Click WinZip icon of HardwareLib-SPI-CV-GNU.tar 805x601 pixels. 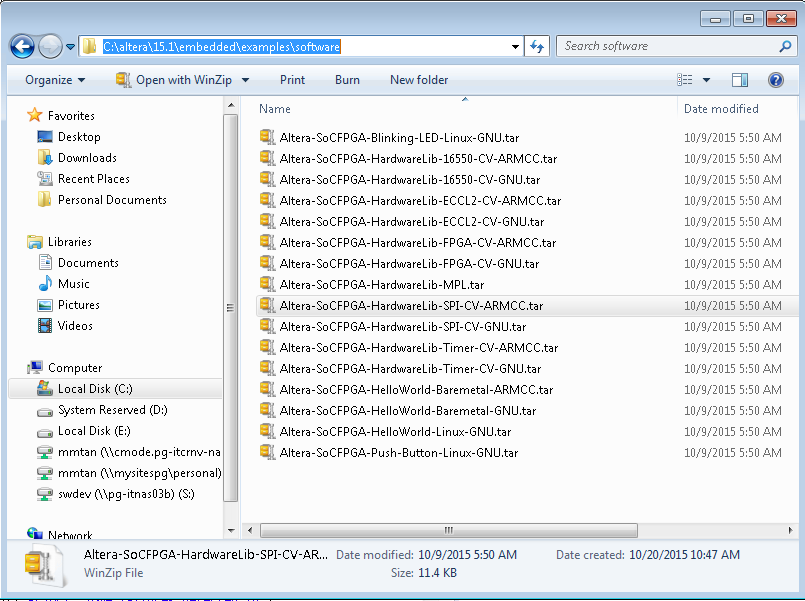(x=267, y=326)
